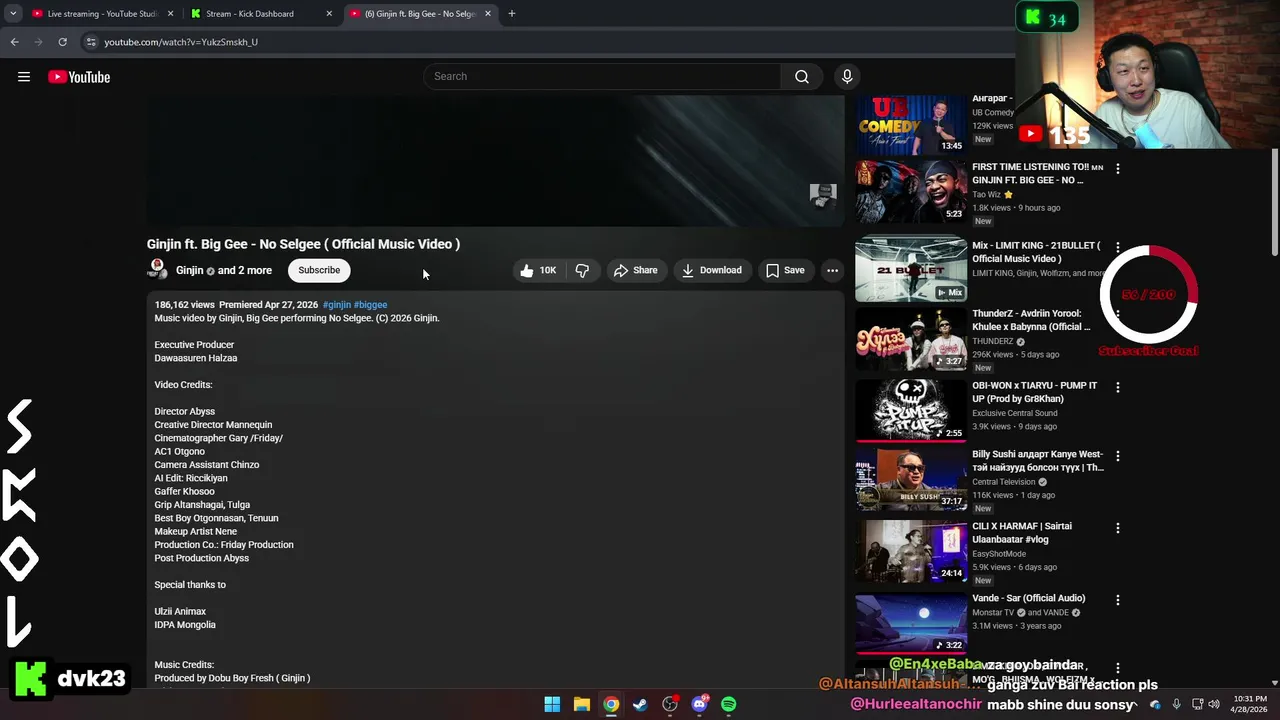Image resolution: width=1280 pixels, height=720 pixels.
Task: Open Discord from the taskbar
Action: [699, 704]
